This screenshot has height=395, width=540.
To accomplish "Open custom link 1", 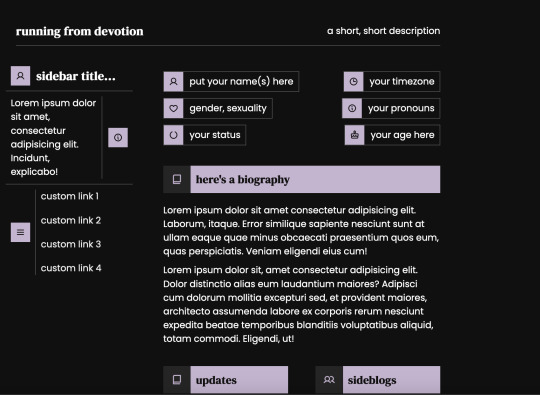I will tap(70, 196).
